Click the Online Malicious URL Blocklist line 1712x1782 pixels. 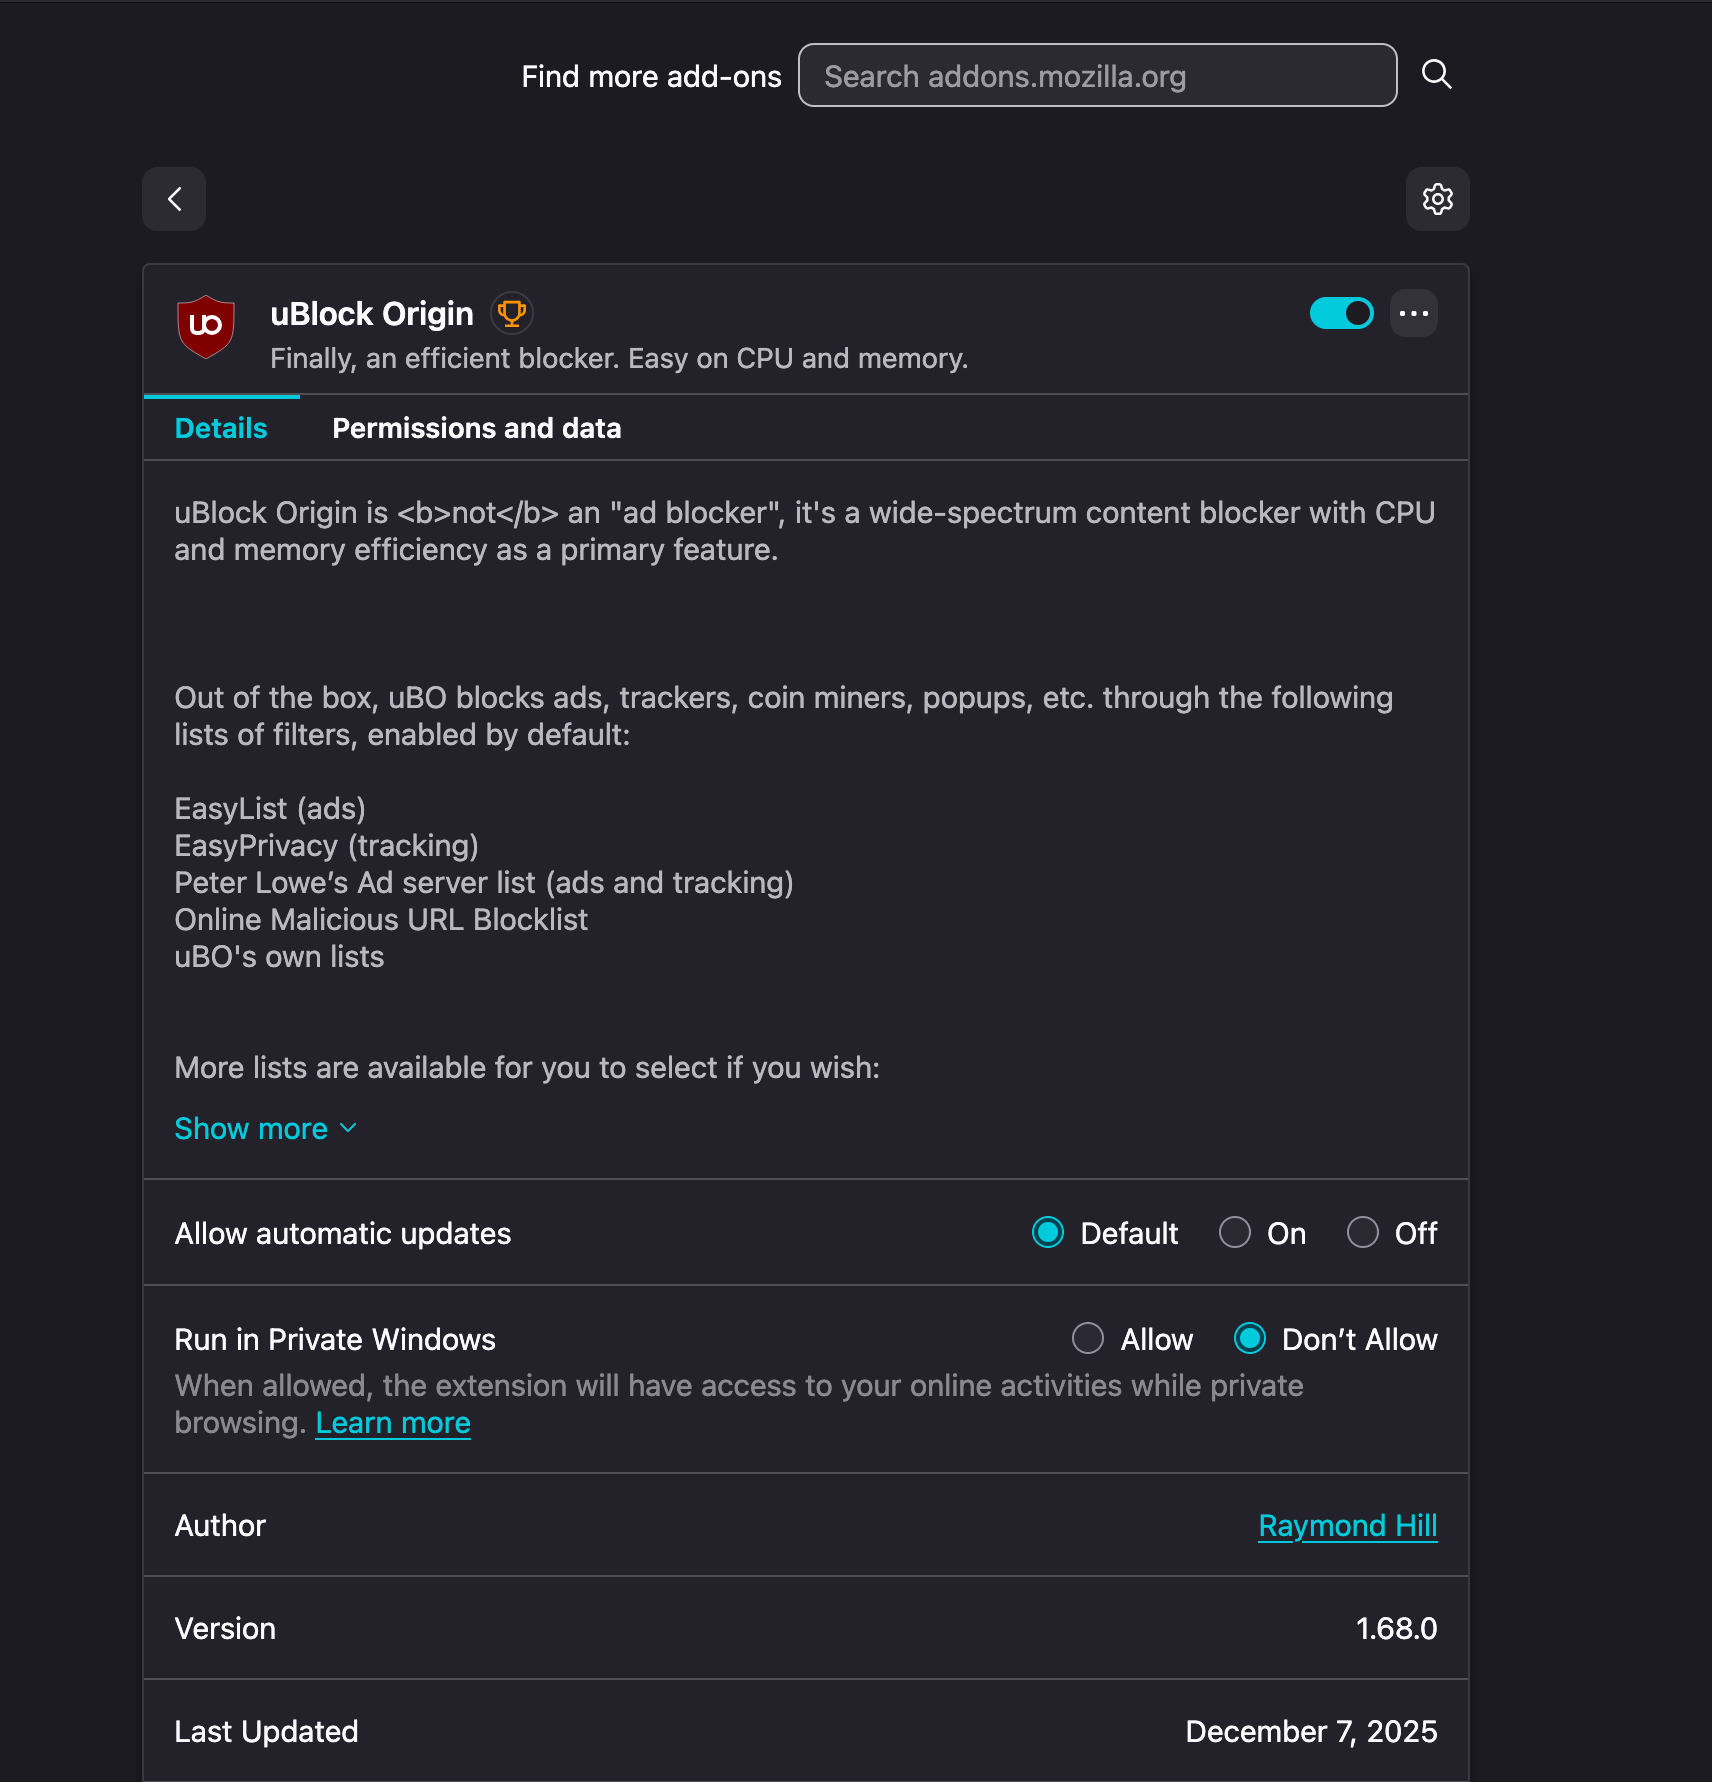[x=381, y=920]
